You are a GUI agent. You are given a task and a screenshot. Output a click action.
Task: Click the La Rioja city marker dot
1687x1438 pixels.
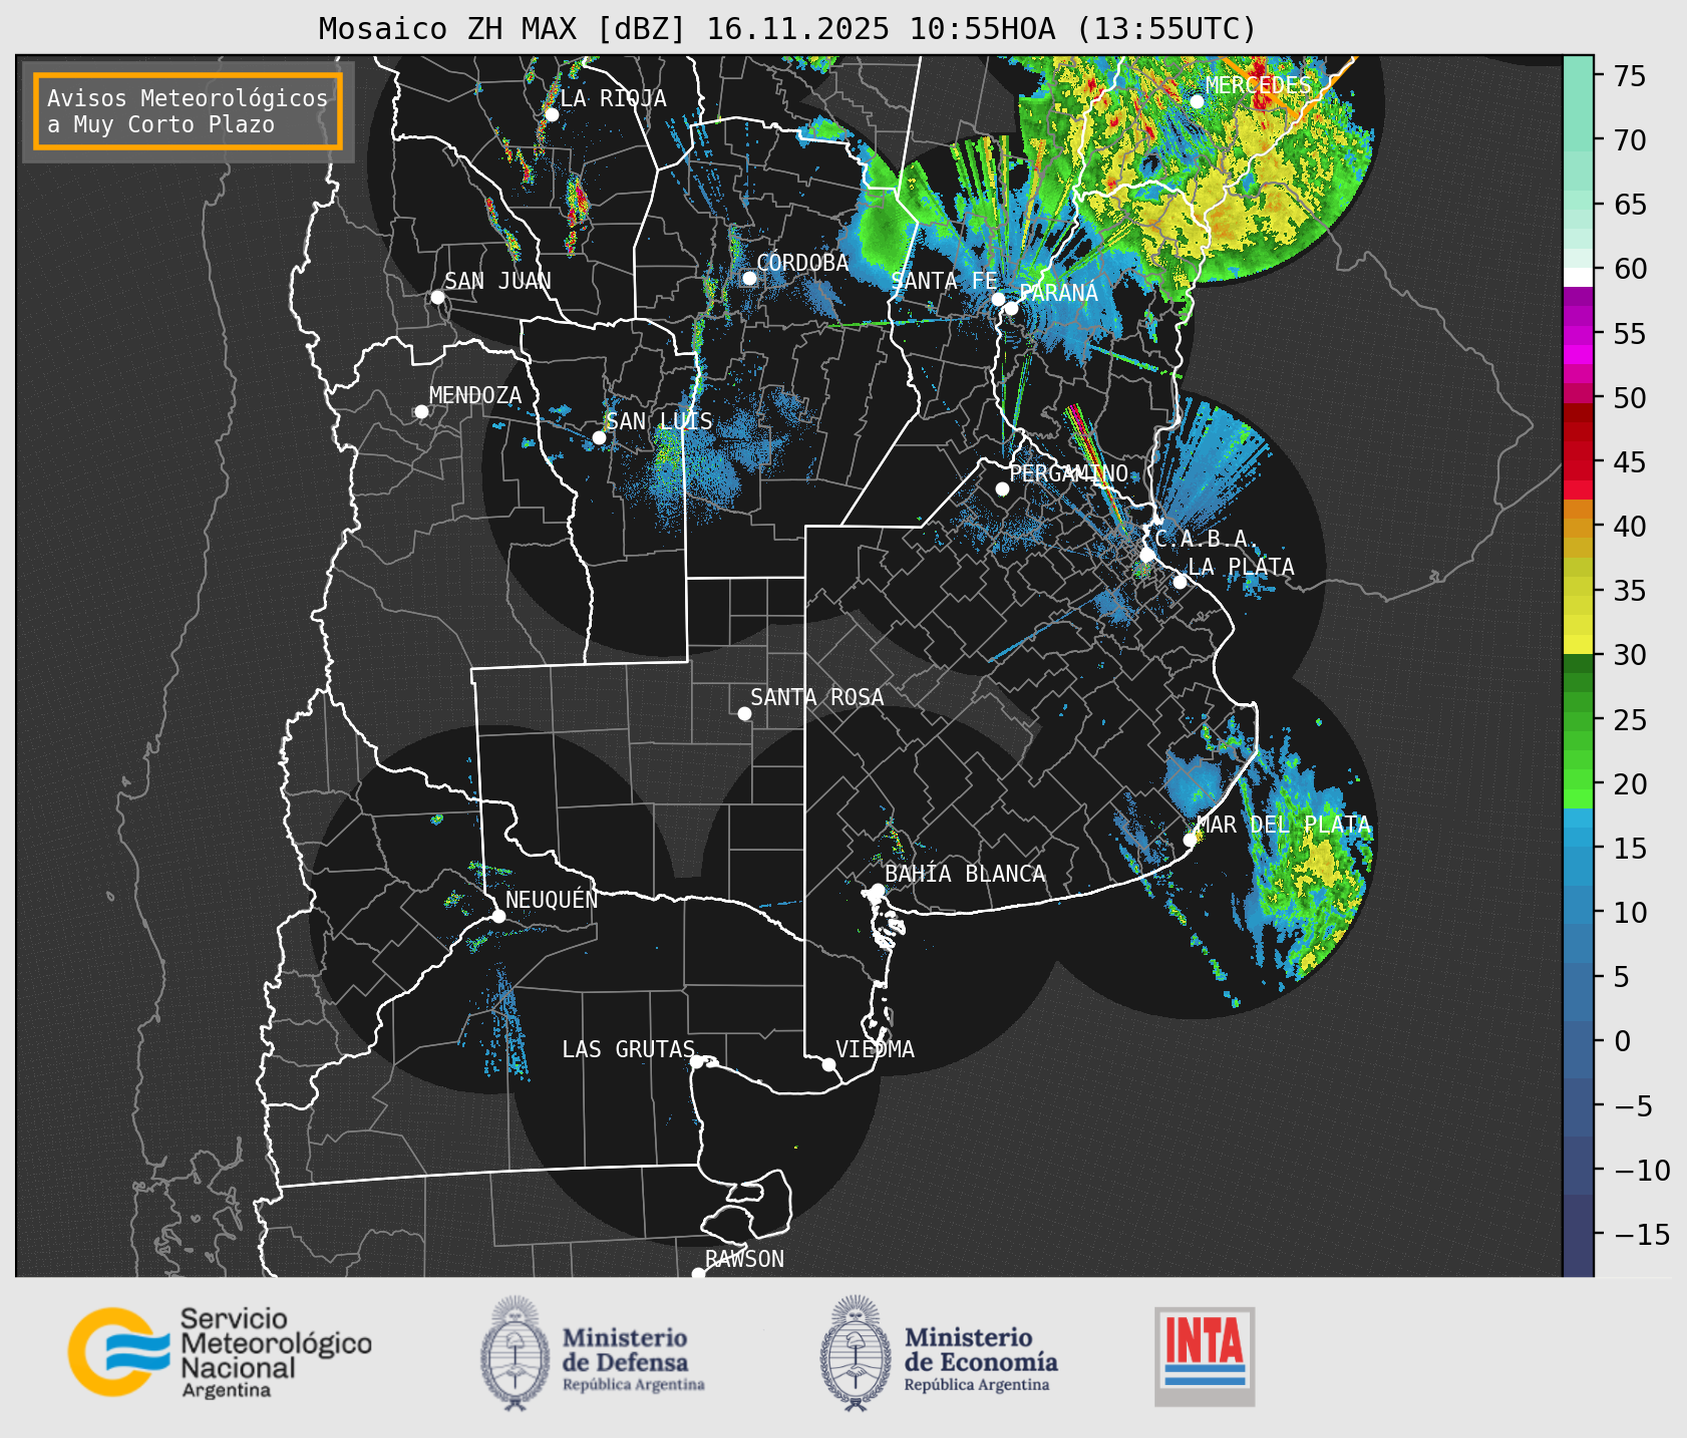[551, 115]
